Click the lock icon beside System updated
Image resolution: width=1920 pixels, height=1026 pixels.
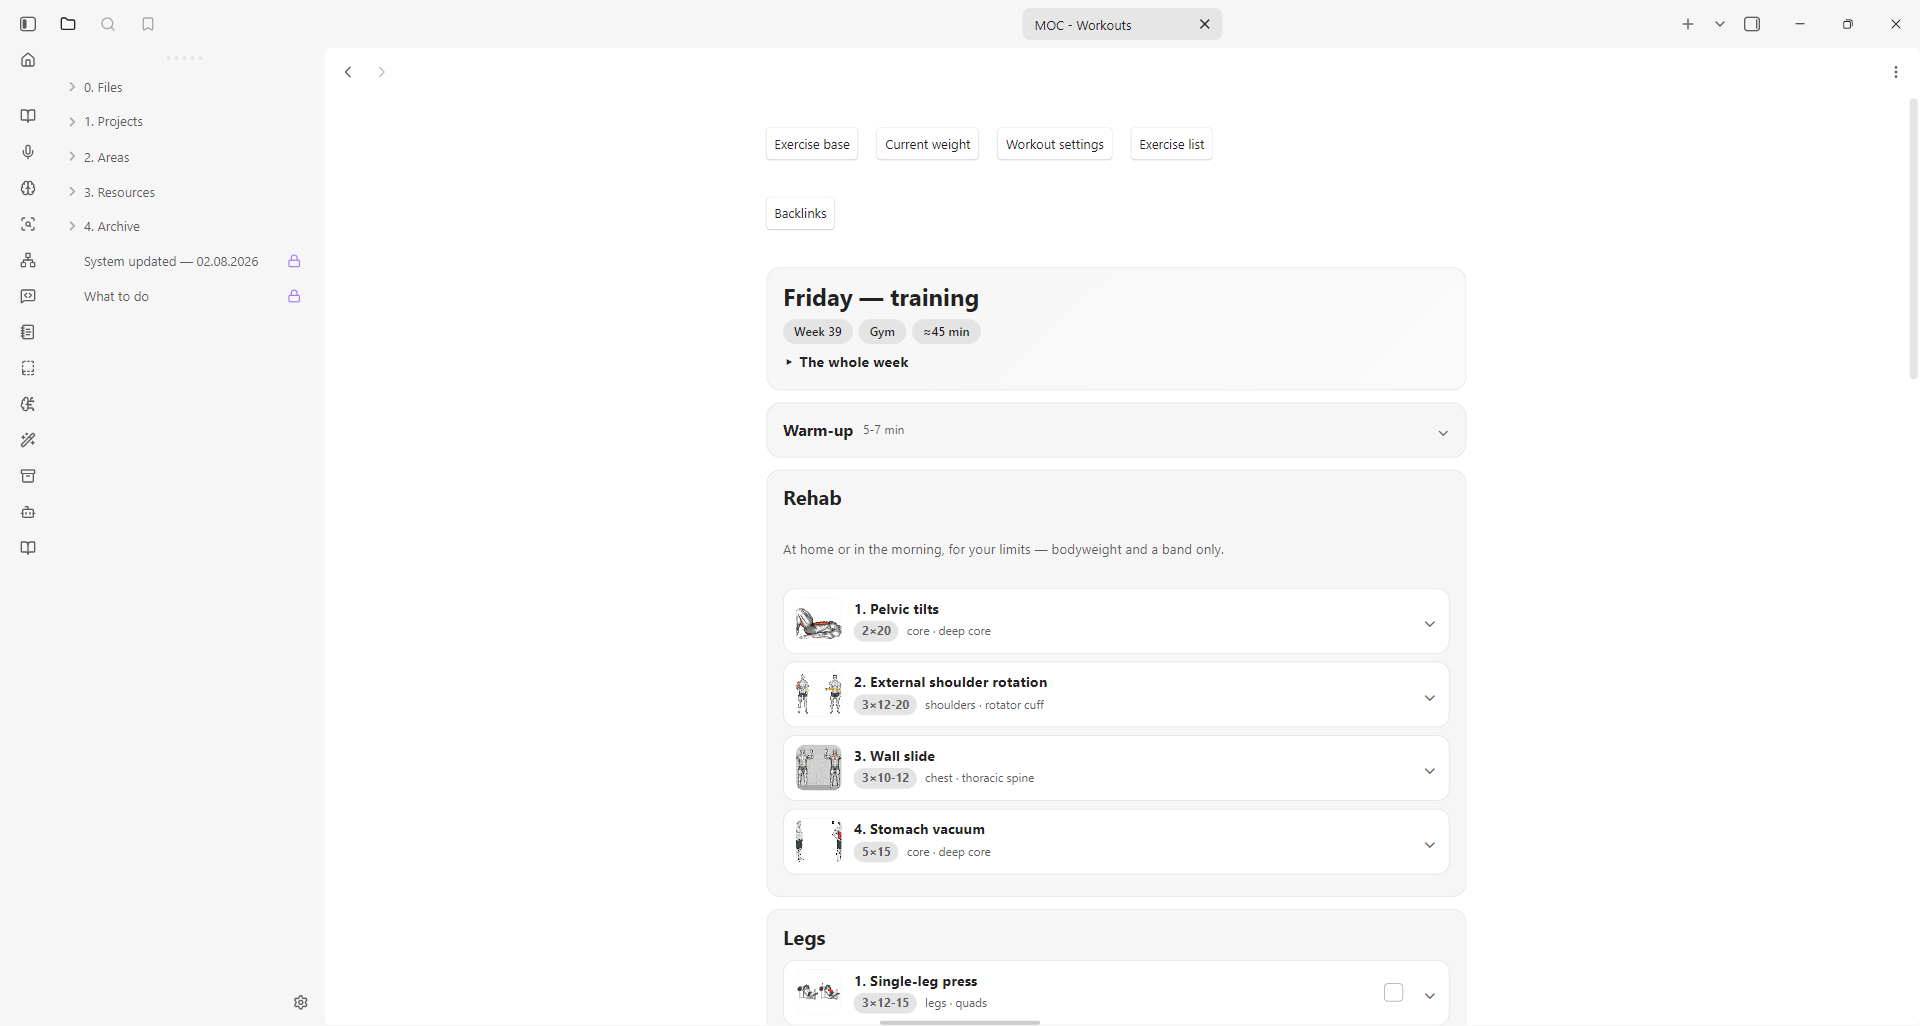click(294, 261)
